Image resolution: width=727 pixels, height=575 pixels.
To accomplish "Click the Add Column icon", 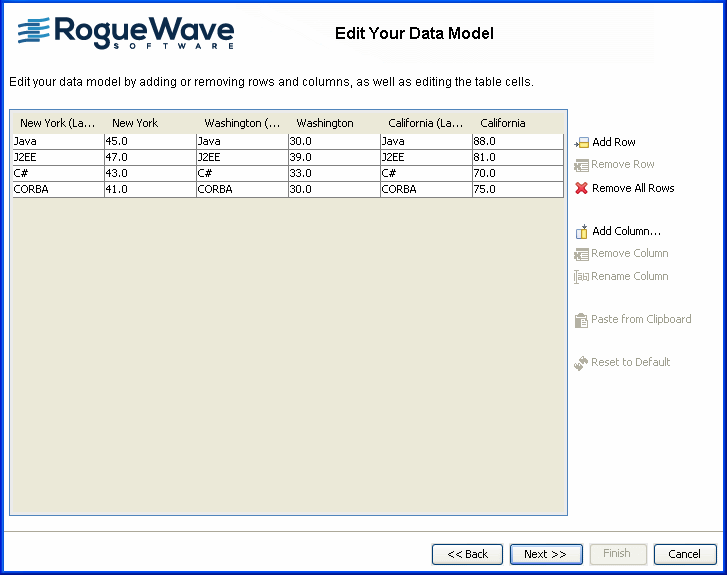I will point(581,231).
